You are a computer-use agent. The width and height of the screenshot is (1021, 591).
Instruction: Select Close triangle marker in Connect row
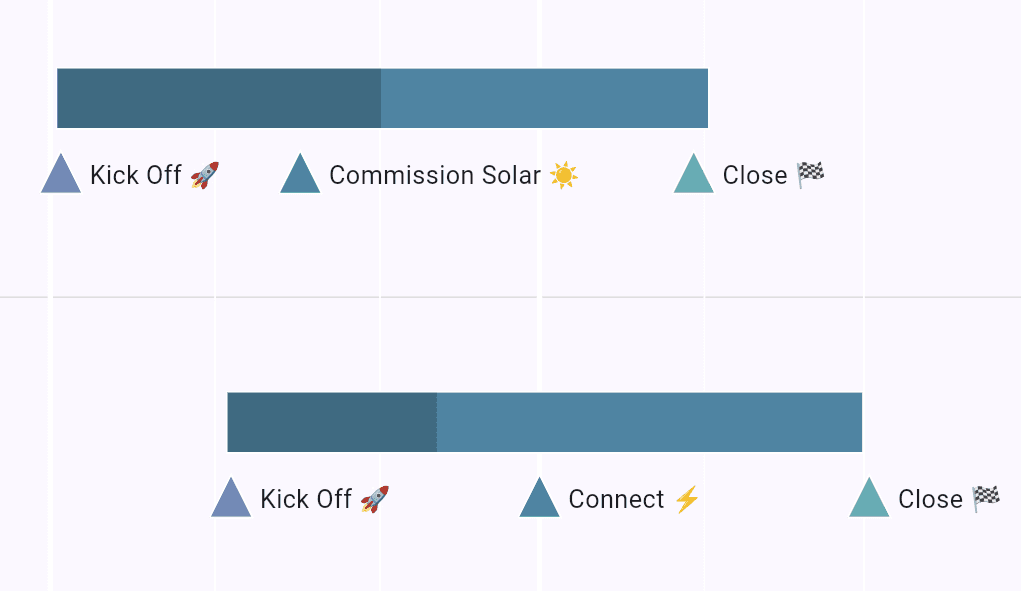click(869, 501)
